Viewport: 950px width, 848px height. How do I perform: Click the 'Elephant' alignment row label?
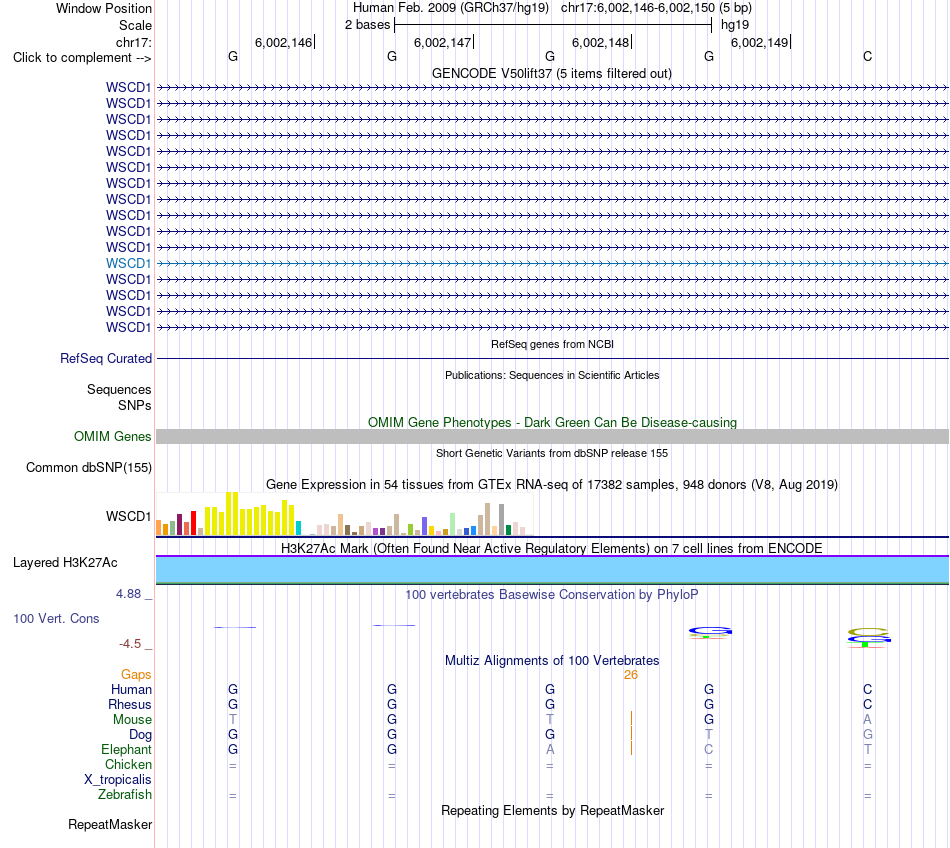click(x=126, y=749)
